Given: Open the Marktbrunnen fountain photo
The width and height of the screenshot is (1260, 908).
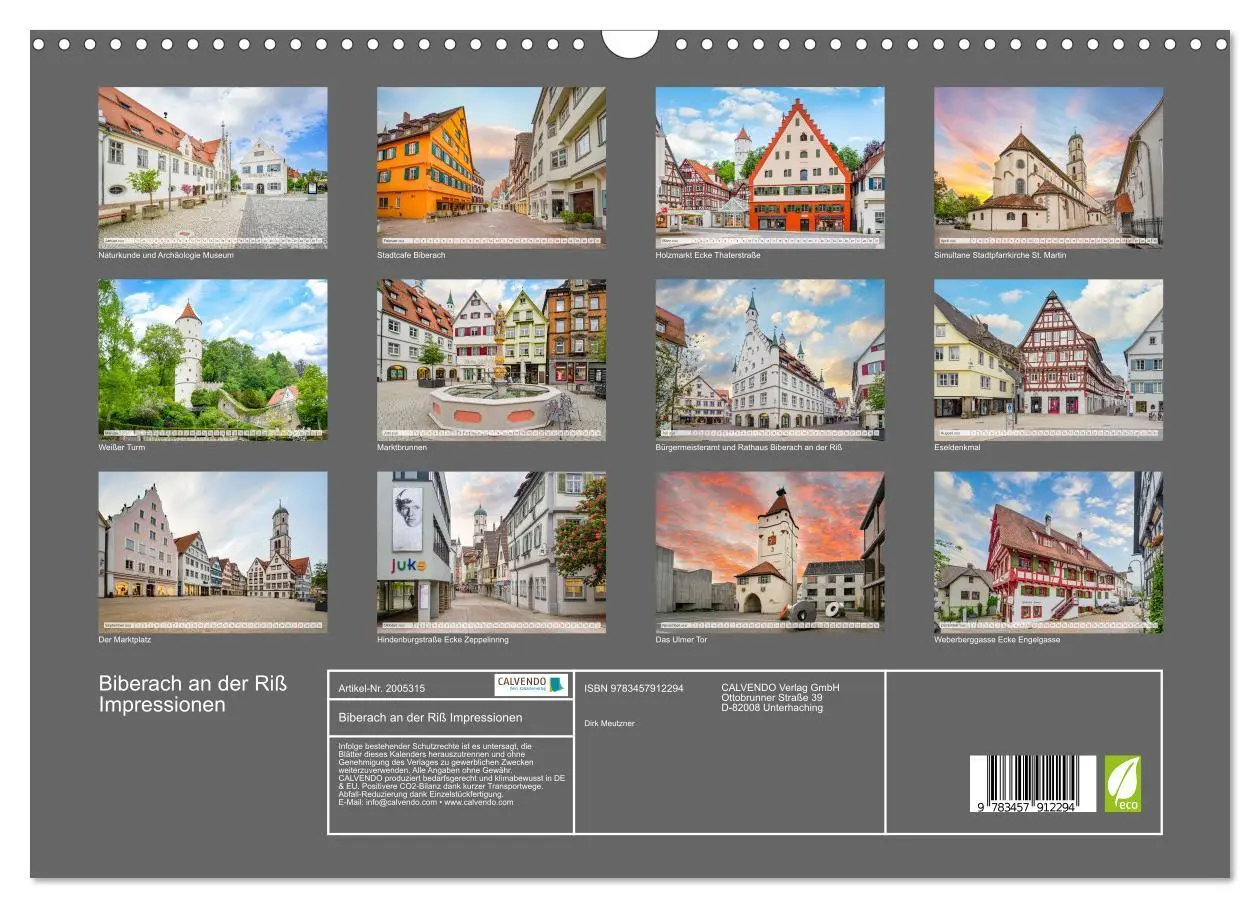Looking at the screenshot, I should click(491, 359).
